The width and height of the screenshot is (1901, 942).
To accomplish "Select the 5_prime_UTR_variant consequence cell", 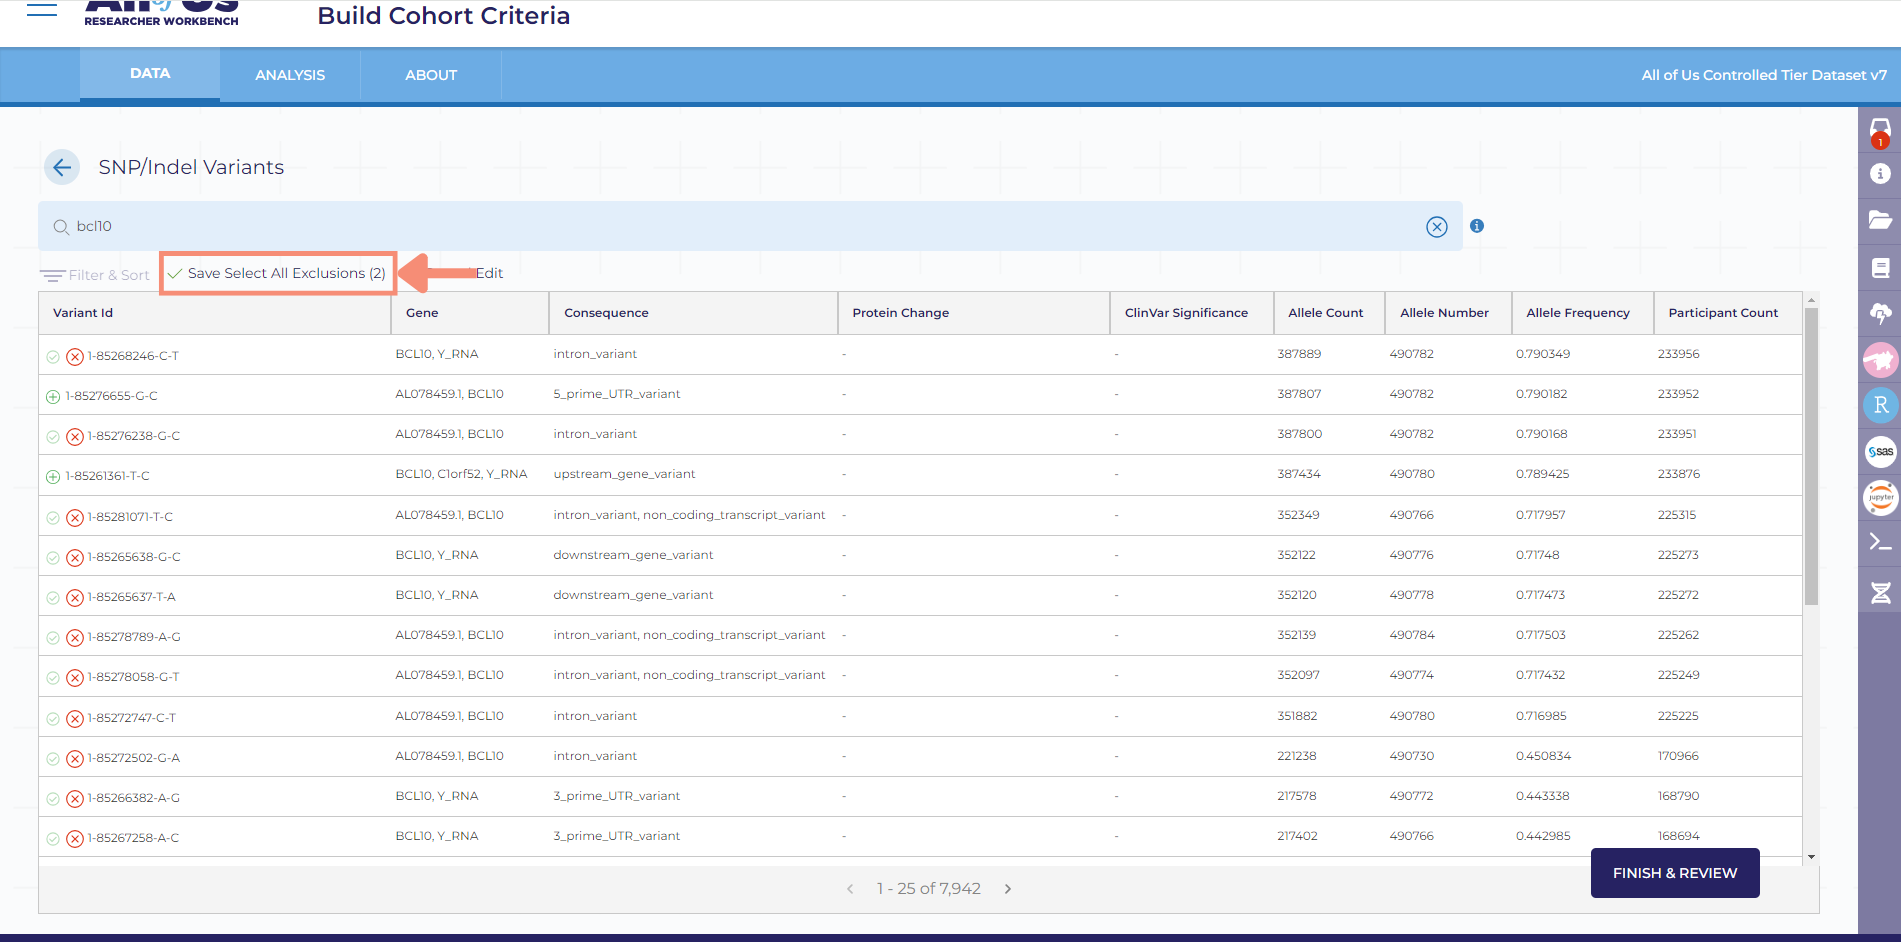I will [x=617, y=394].
